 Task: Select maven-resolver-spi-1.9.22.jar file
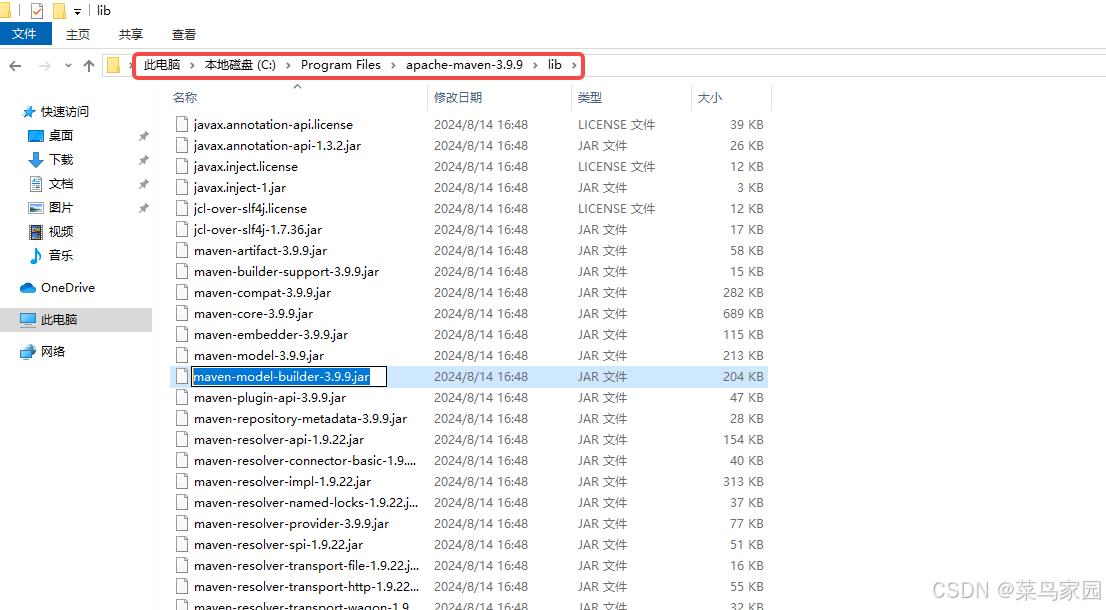pyautogui.click(x=278, y=545)
